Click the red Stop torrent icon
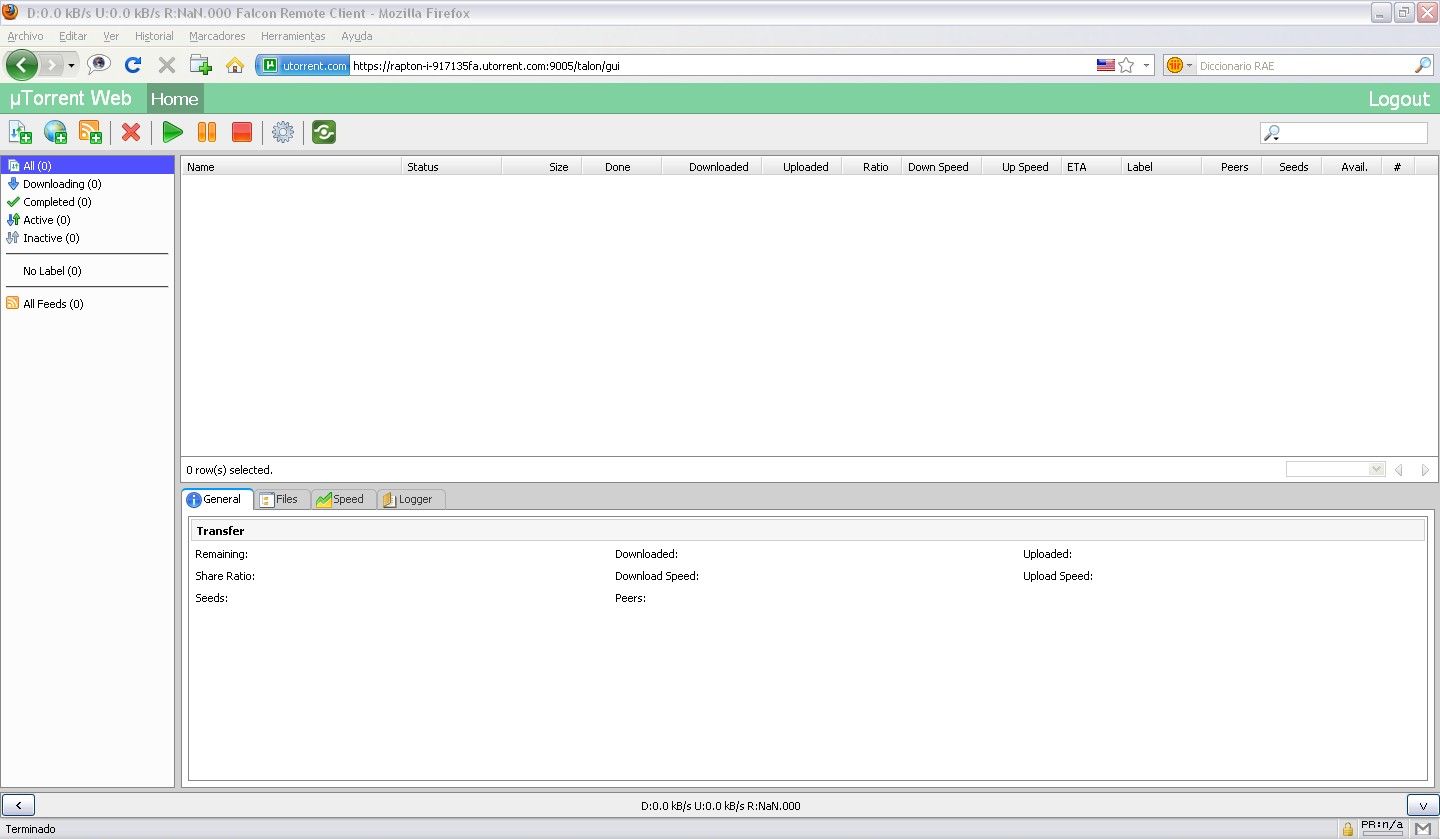Screen dimensions: 1440x839 (x=241, y=132)
